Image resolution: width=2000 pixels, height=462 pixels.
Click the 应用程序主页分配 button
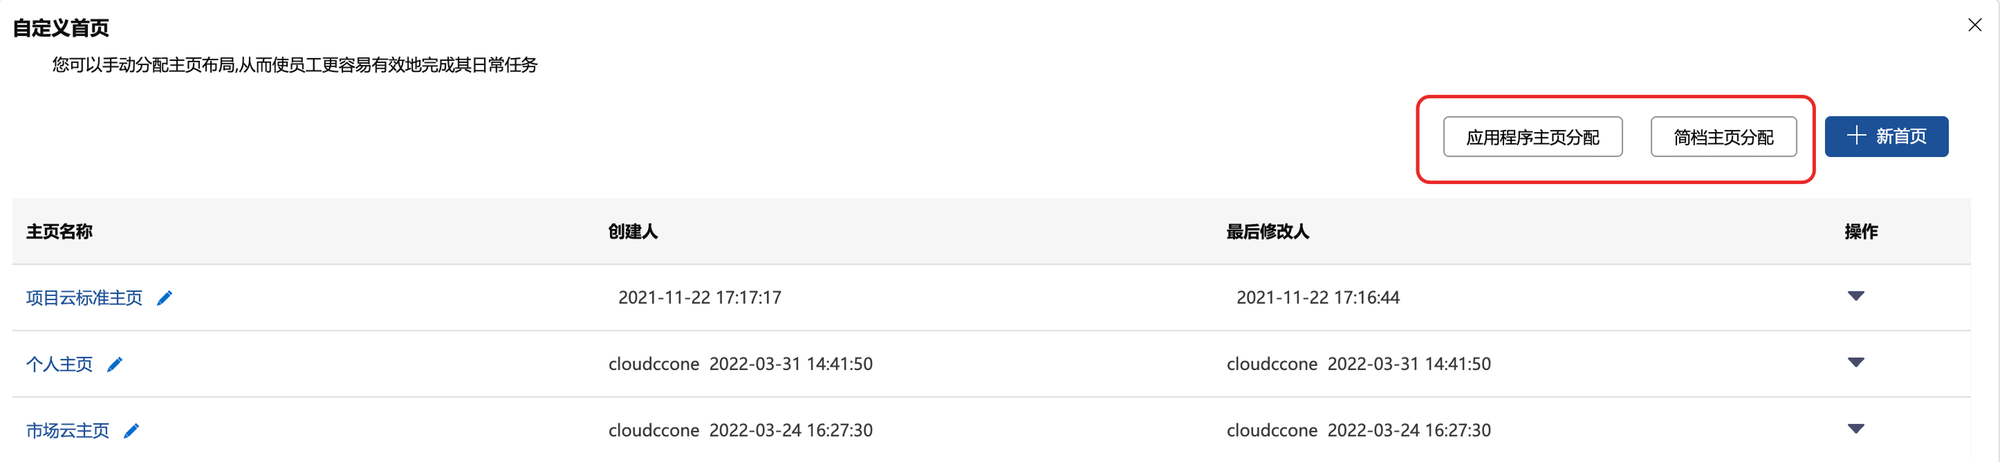point(1532,137)
